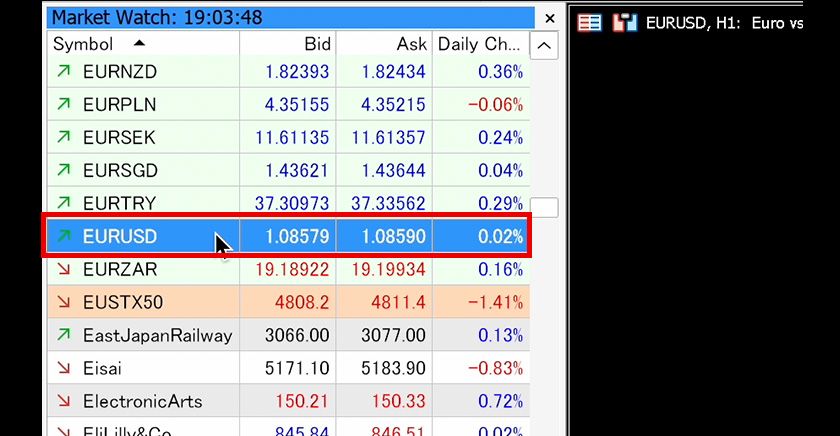
Task: Click the table-list icon in the chart header
Action: pyautogui.click(x=589, y=22)
